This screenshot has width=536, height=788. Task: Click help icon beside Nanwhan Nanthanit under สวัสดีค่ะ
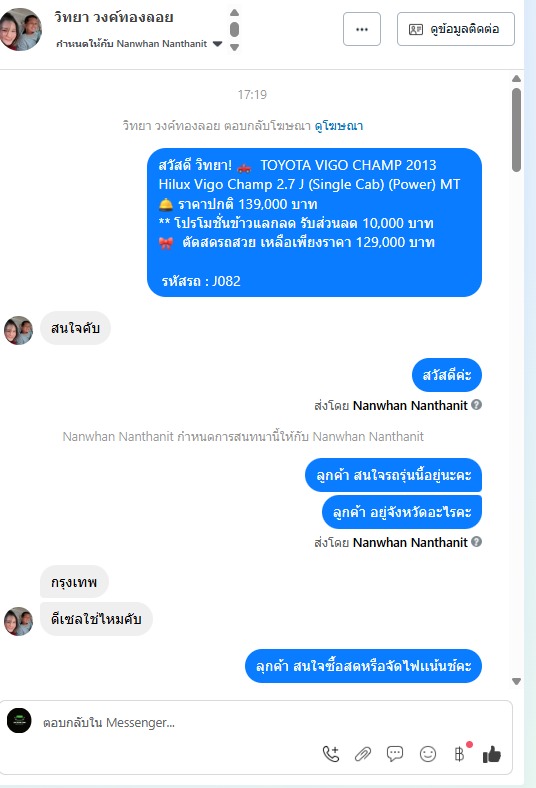coord(477,405)
